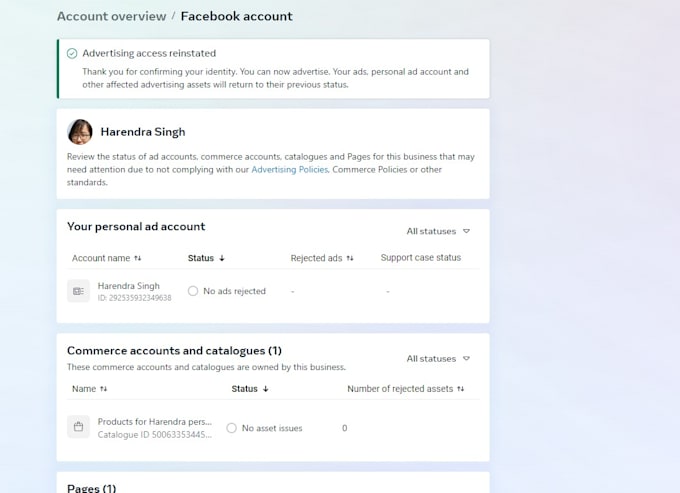680x493 pixels.
Task: Sort ad account Status arrow icon
Action: [x=222, y=258]
